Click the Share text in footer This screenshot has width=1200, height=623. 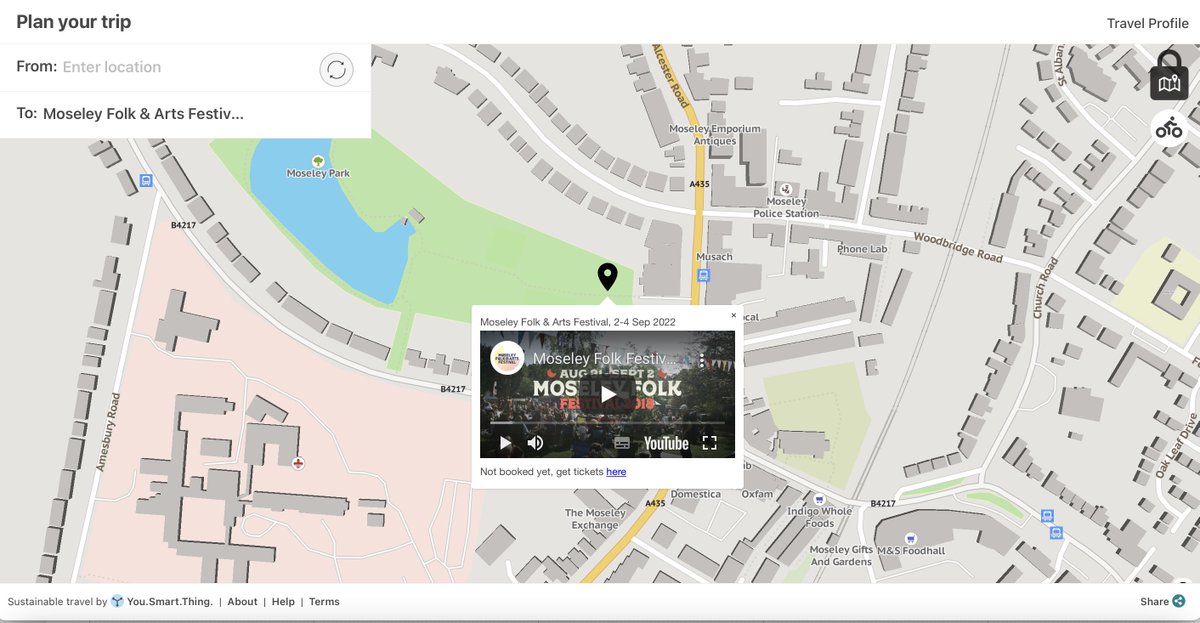click(1154, 602)
